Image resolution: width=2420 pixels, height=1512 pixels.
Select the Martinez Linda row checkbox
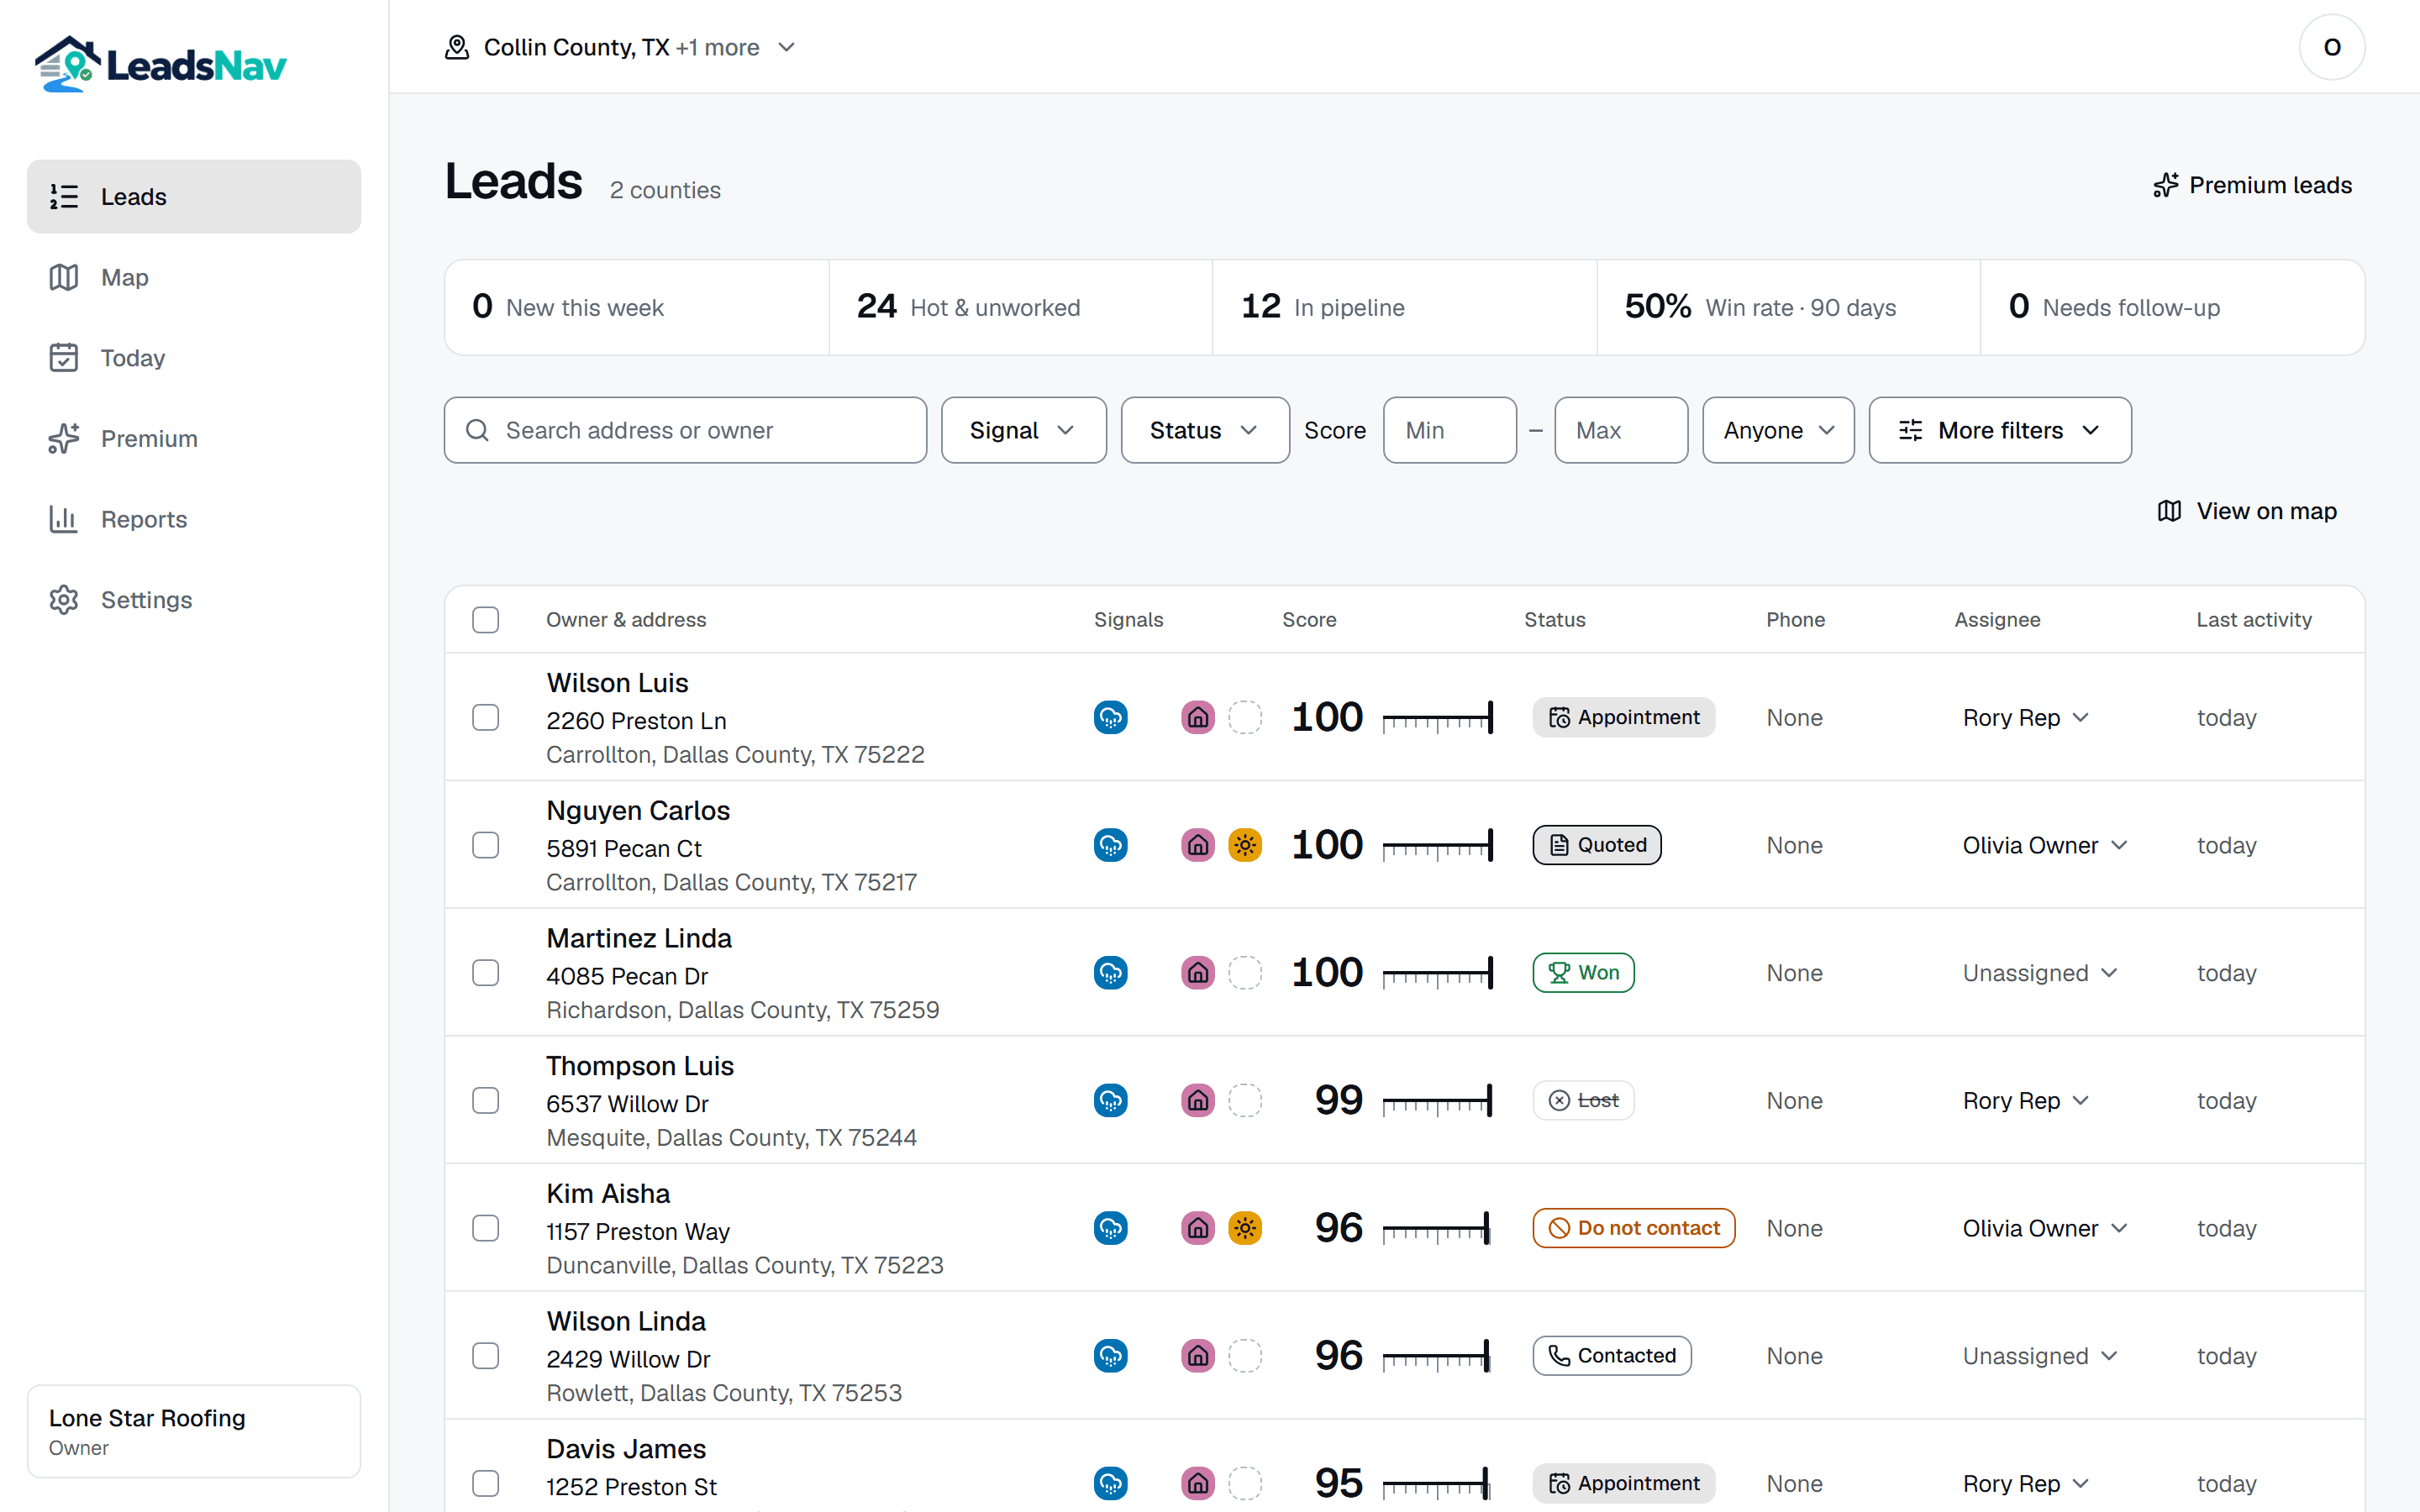click(x=486, y=973)
